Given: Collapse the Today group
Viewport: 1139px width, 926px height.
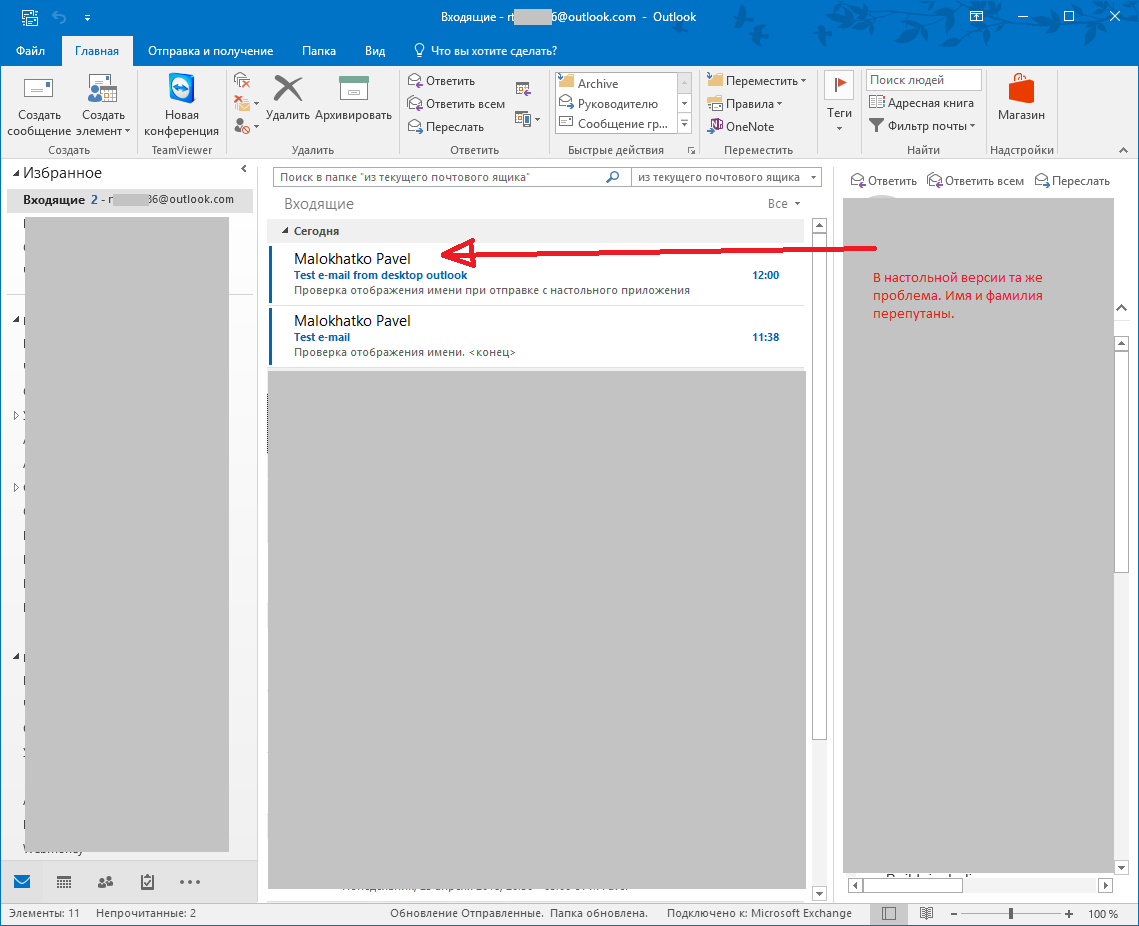Looking at the screenshot, I should pos(285,230).
